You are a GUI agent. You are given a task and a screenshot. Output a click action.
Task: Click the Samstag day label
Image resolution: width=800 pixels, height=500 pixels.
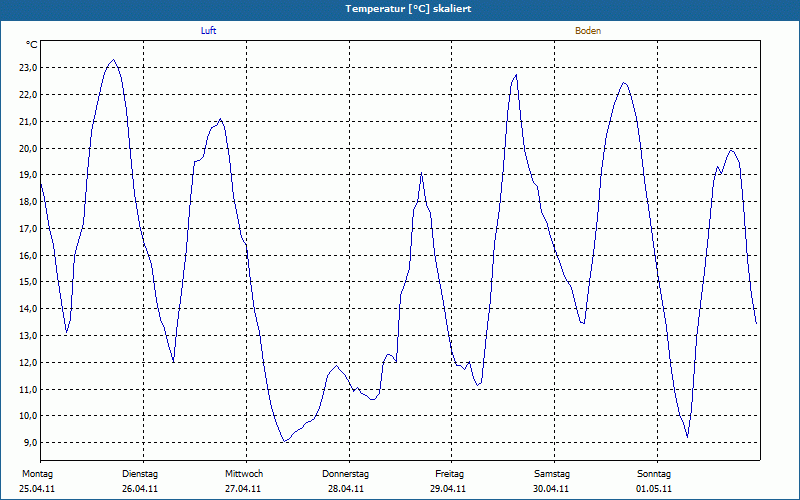552,474
